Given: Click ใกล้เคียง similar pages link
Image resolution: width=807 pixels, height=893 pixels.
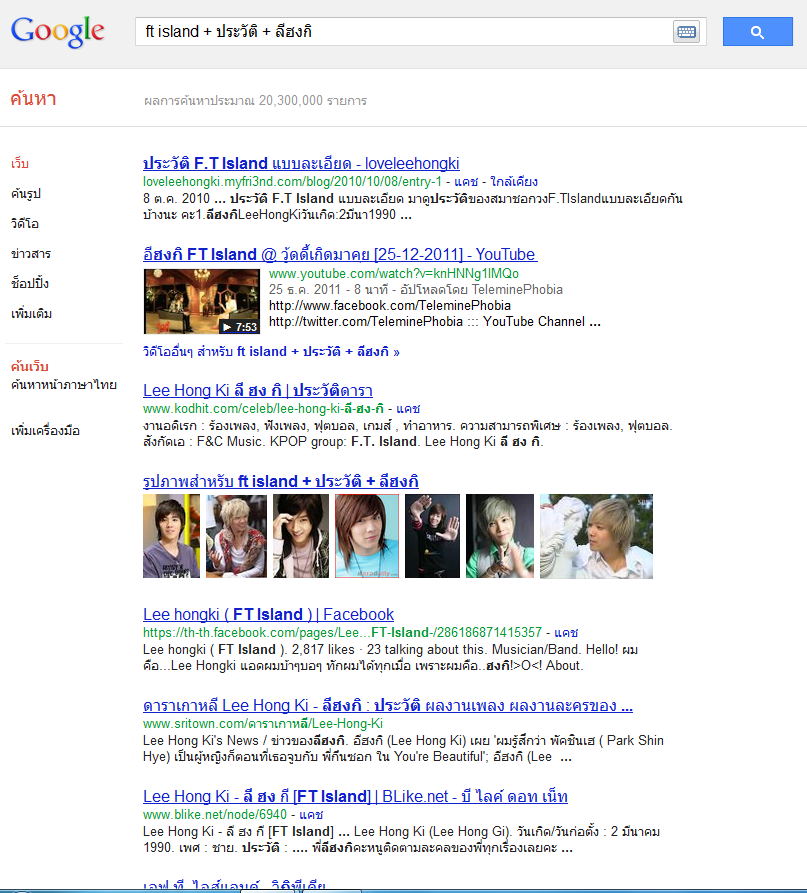Looking at the screenshot, I should point(514,182).
